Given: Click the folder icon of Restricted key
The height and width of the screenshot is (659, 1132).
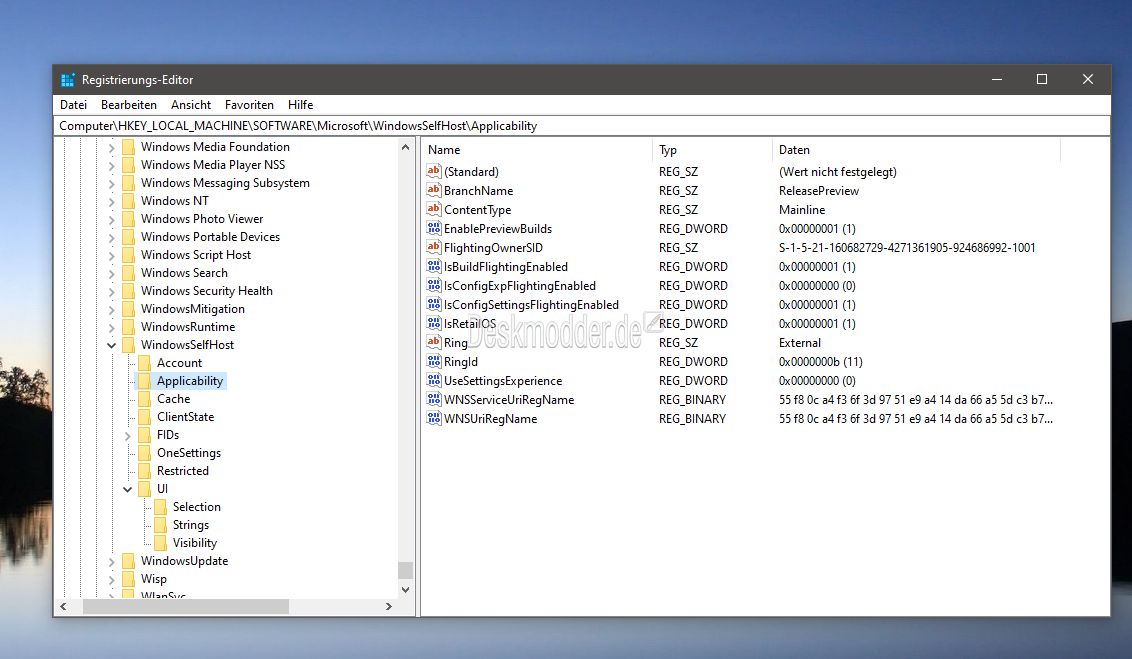Looking at the screenshot, I should click(x=144, y=471).
